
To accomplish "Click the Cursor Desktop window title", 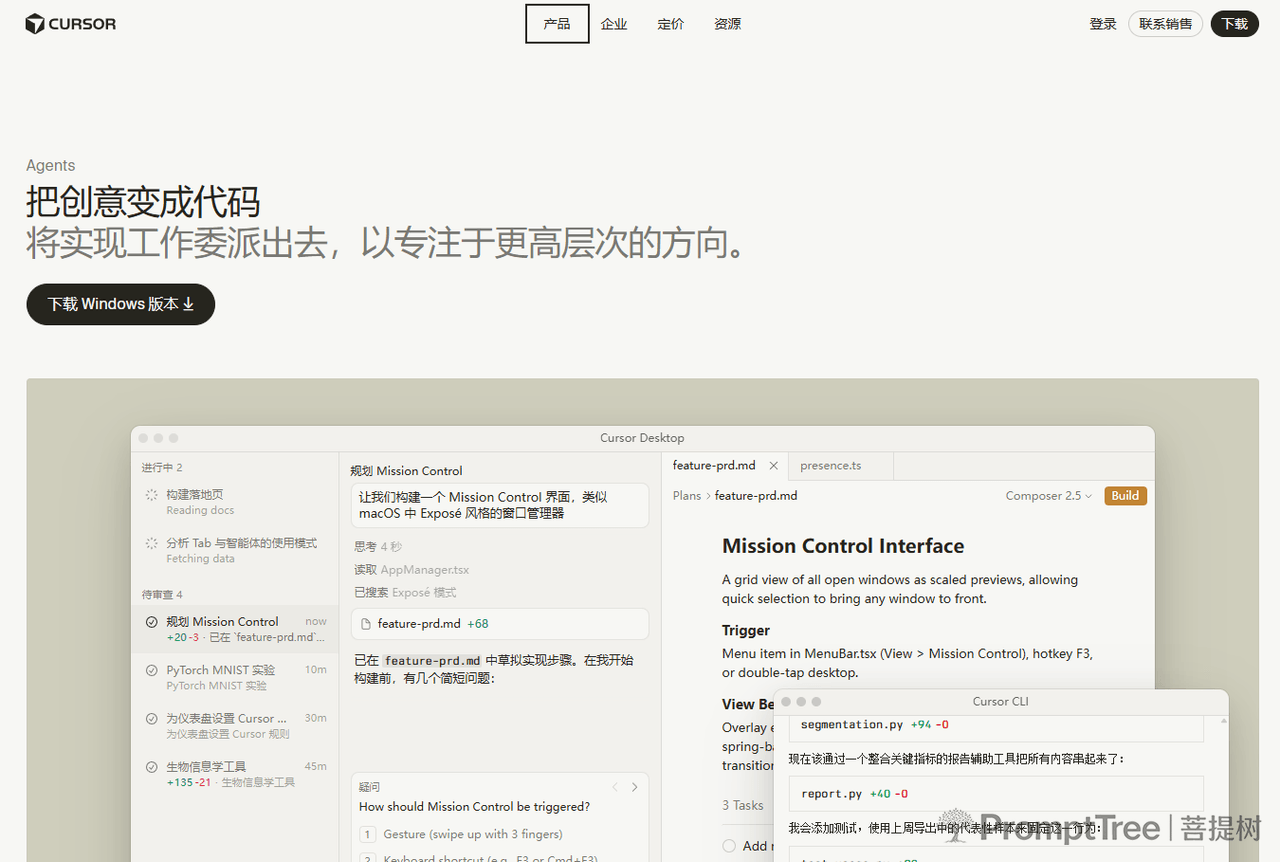I will [642, 438].
